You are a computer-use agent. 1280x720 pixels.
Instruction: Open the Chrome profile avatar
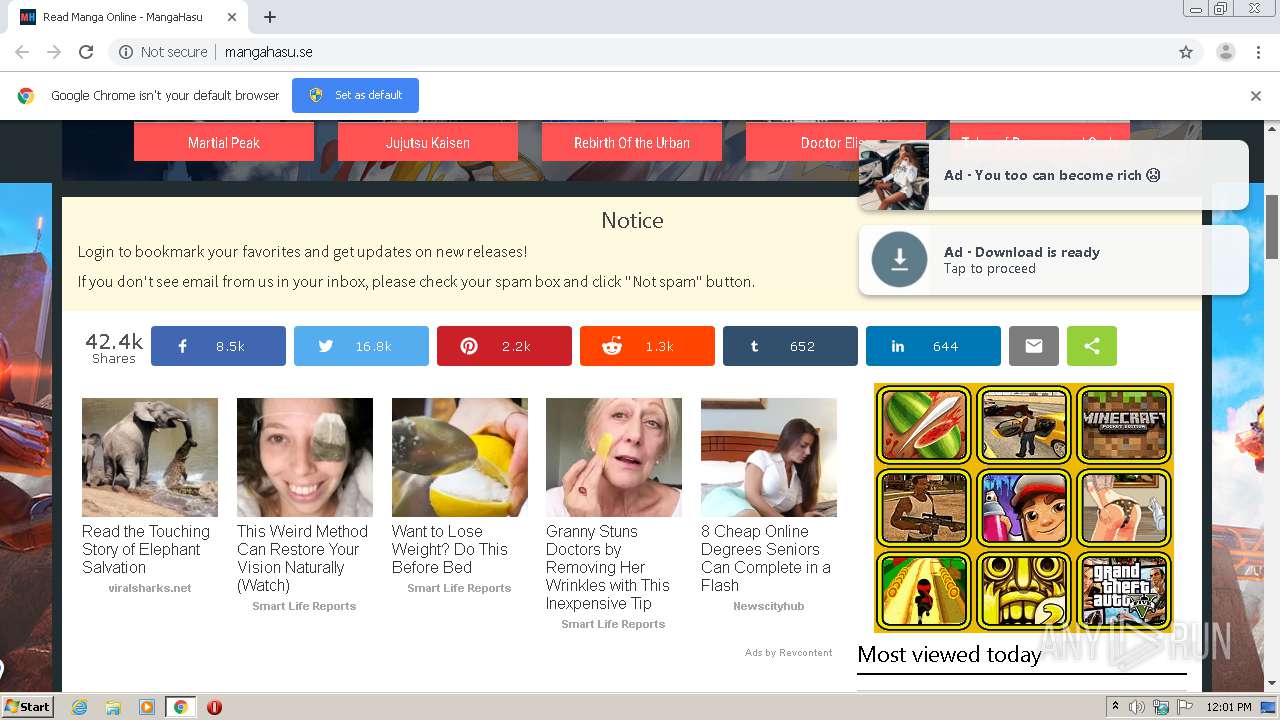tap(1225, 52)
